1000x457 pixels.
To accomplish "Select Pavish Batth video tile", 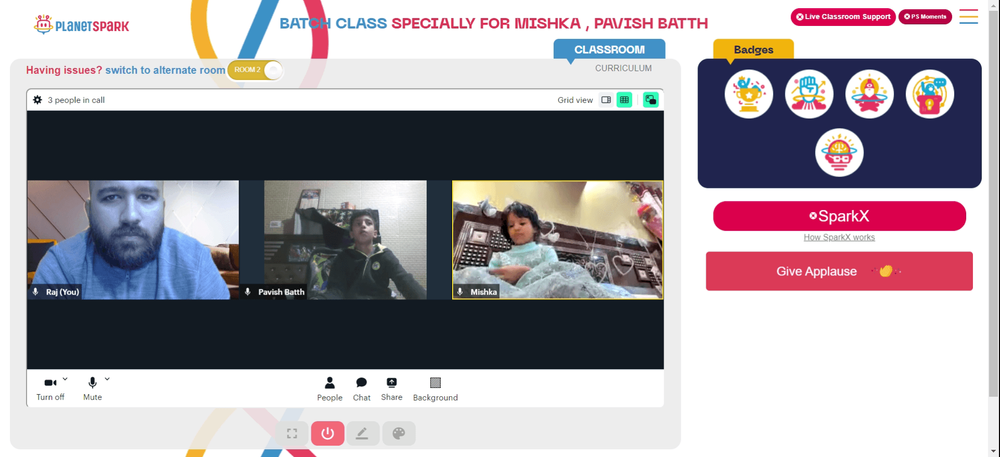I will [x=345, y=240].
